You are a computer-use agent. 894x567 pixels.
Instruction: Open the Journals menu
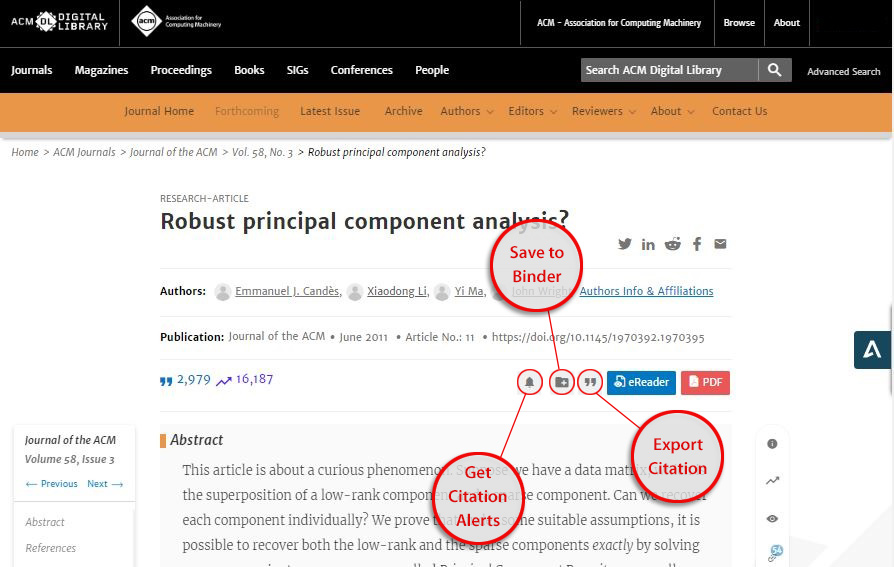[31, 70]
